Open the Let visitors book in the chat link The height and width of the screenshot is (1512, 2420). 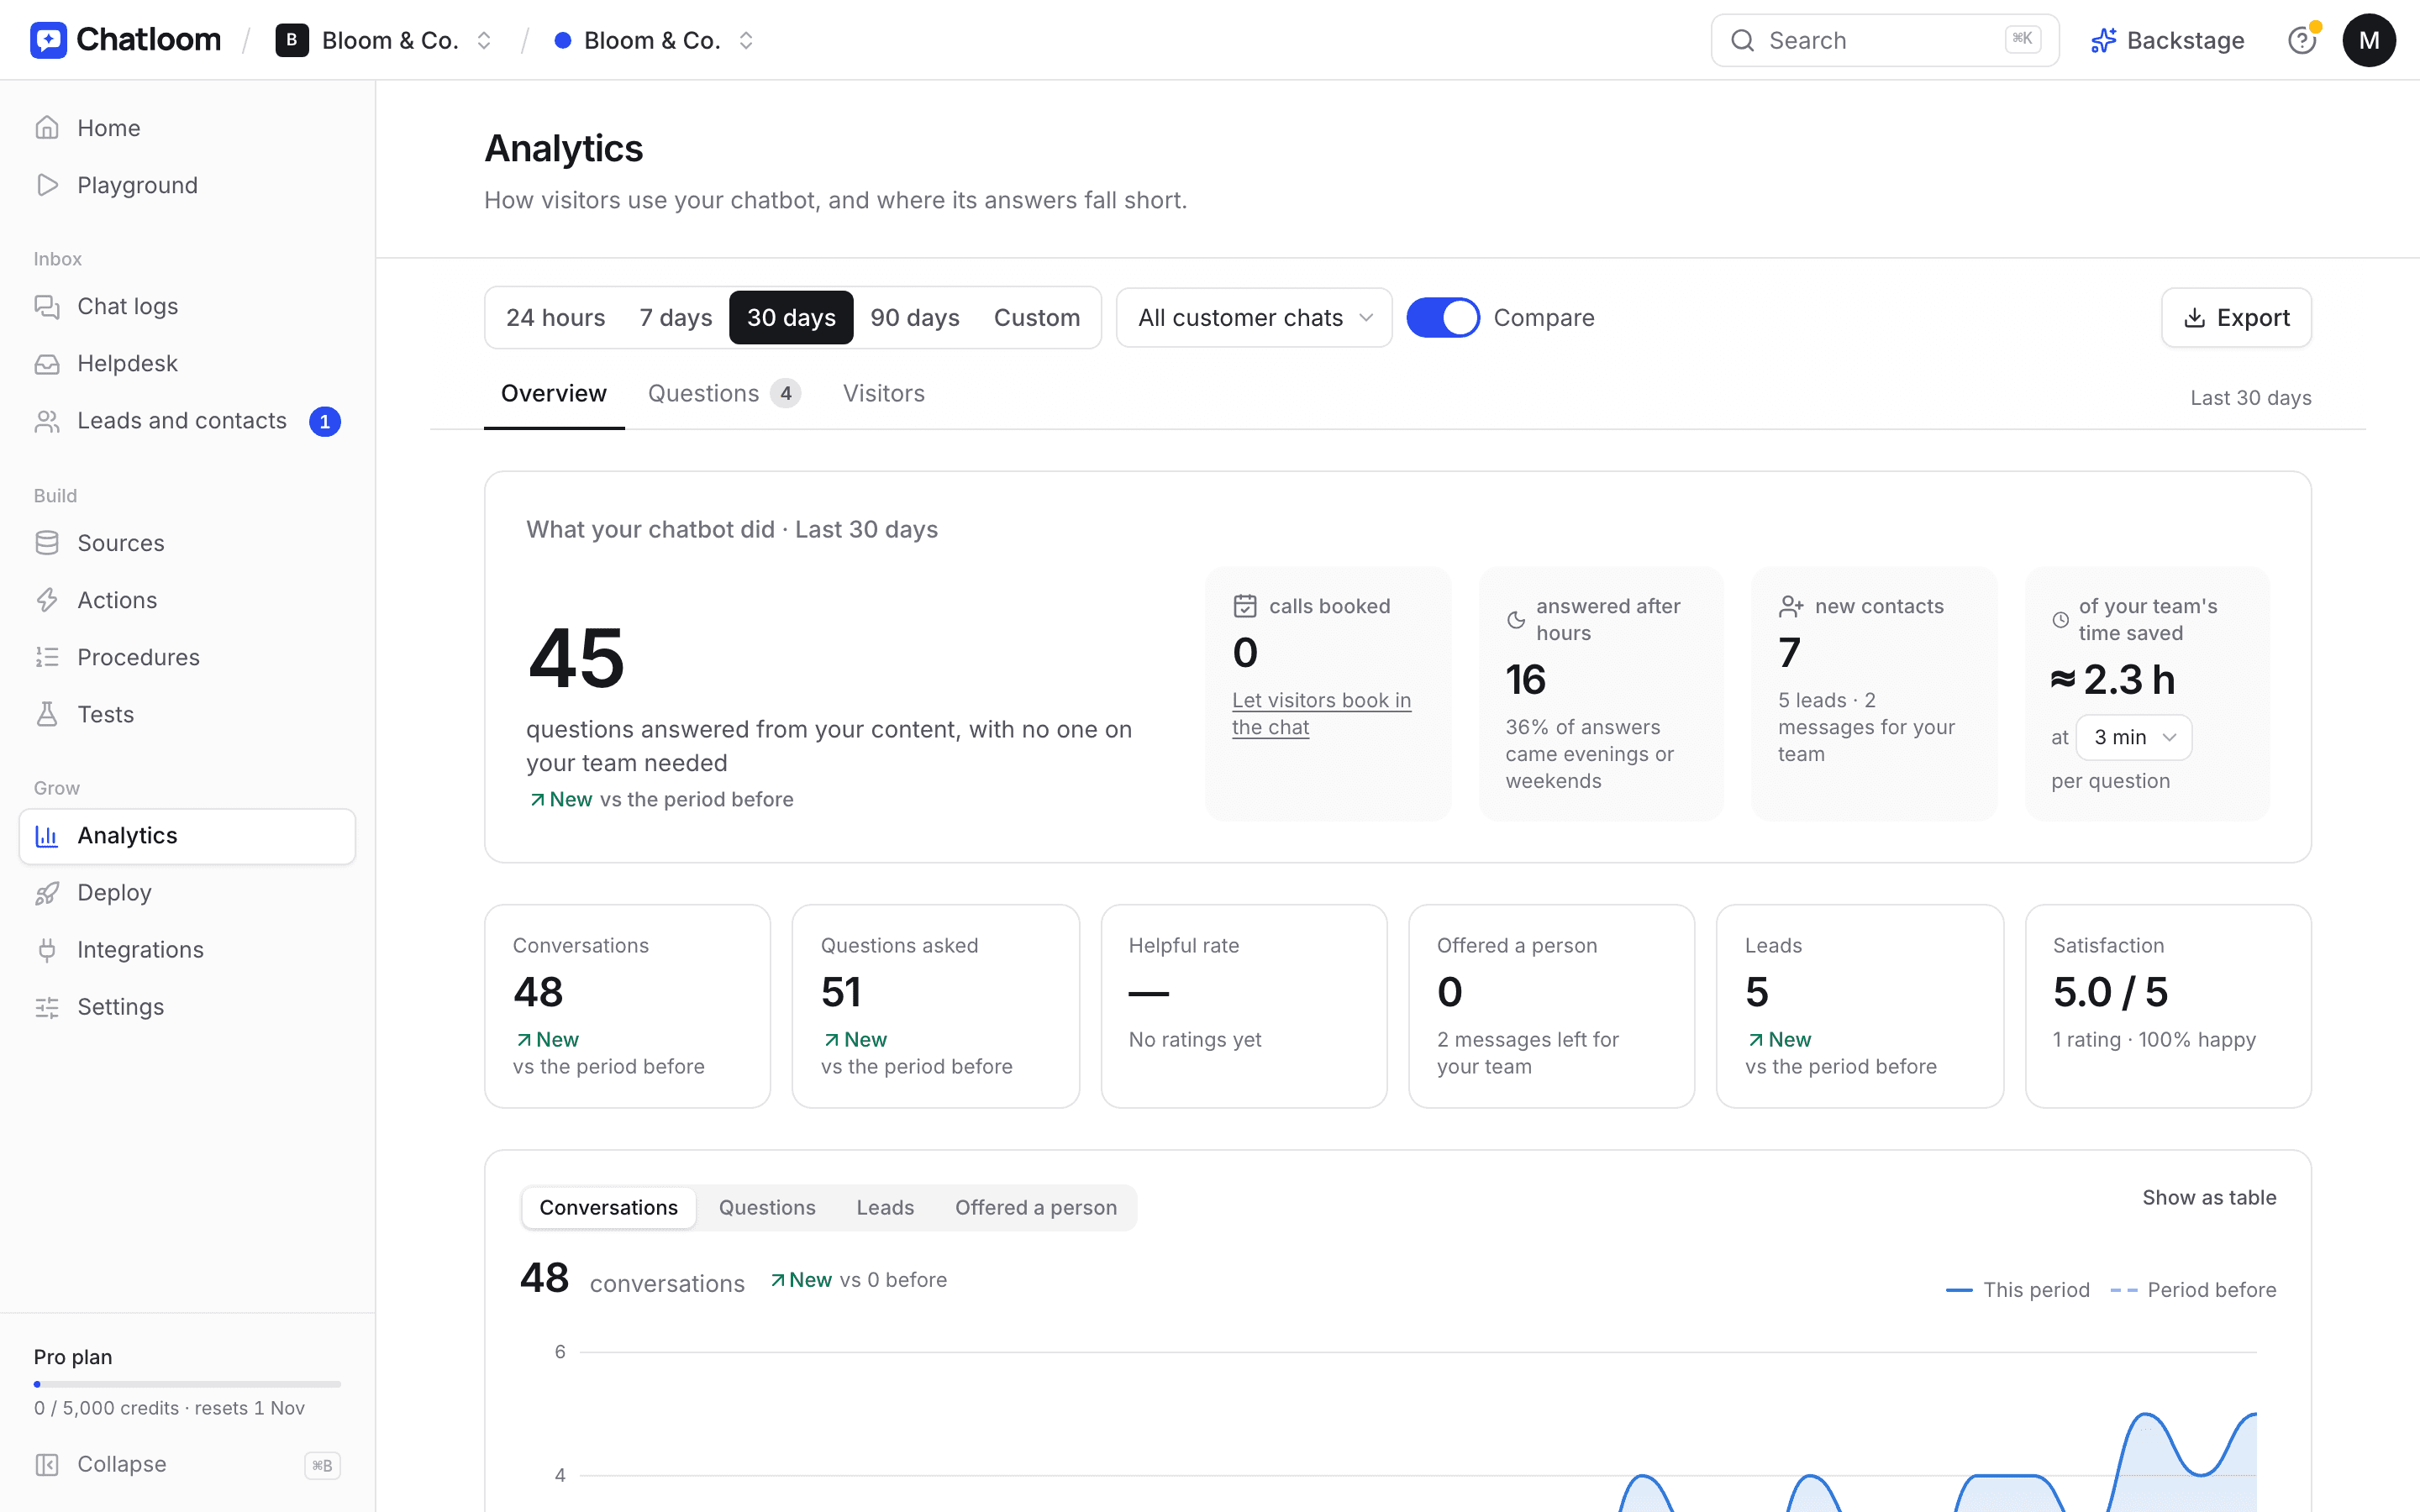coord(1321,713)
